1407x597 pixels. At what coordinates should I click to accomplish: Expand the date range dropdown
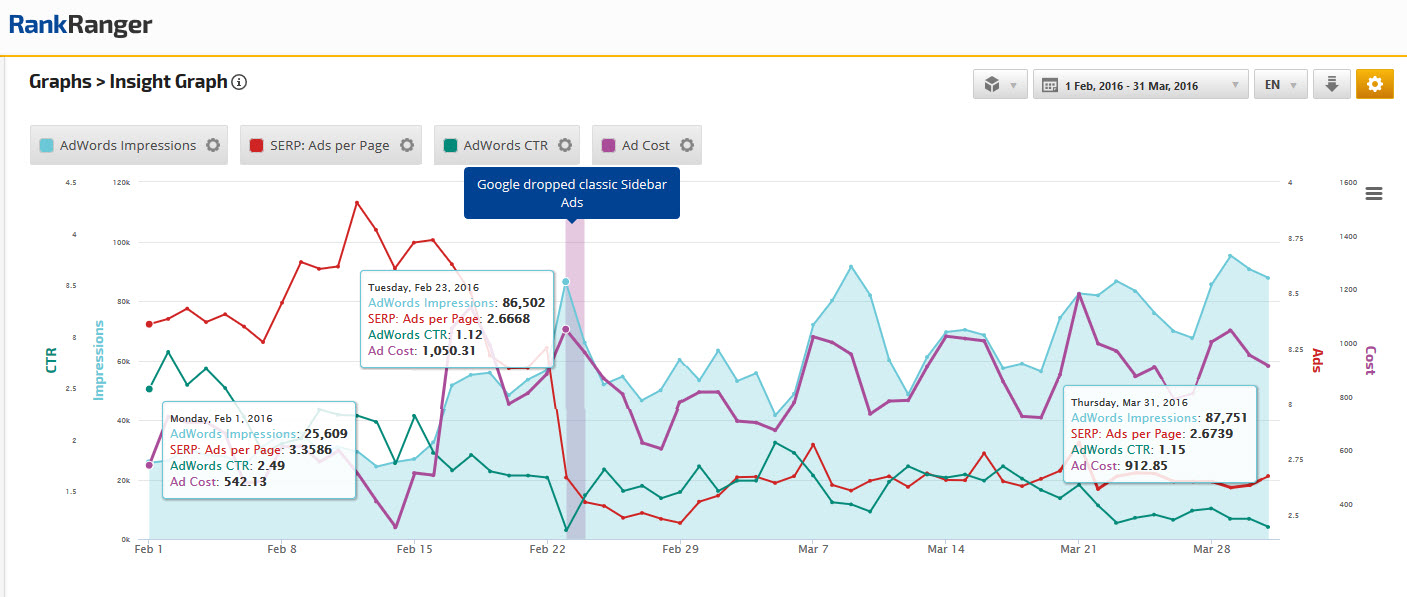tap(1140, 85)
